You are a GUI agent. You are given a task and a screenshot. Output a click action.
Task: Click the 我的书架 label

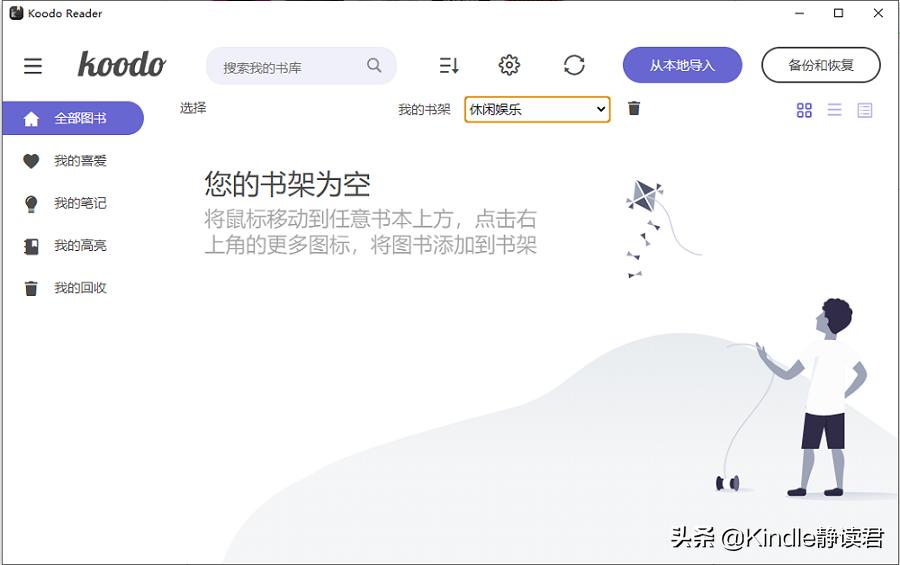(424, 109)
